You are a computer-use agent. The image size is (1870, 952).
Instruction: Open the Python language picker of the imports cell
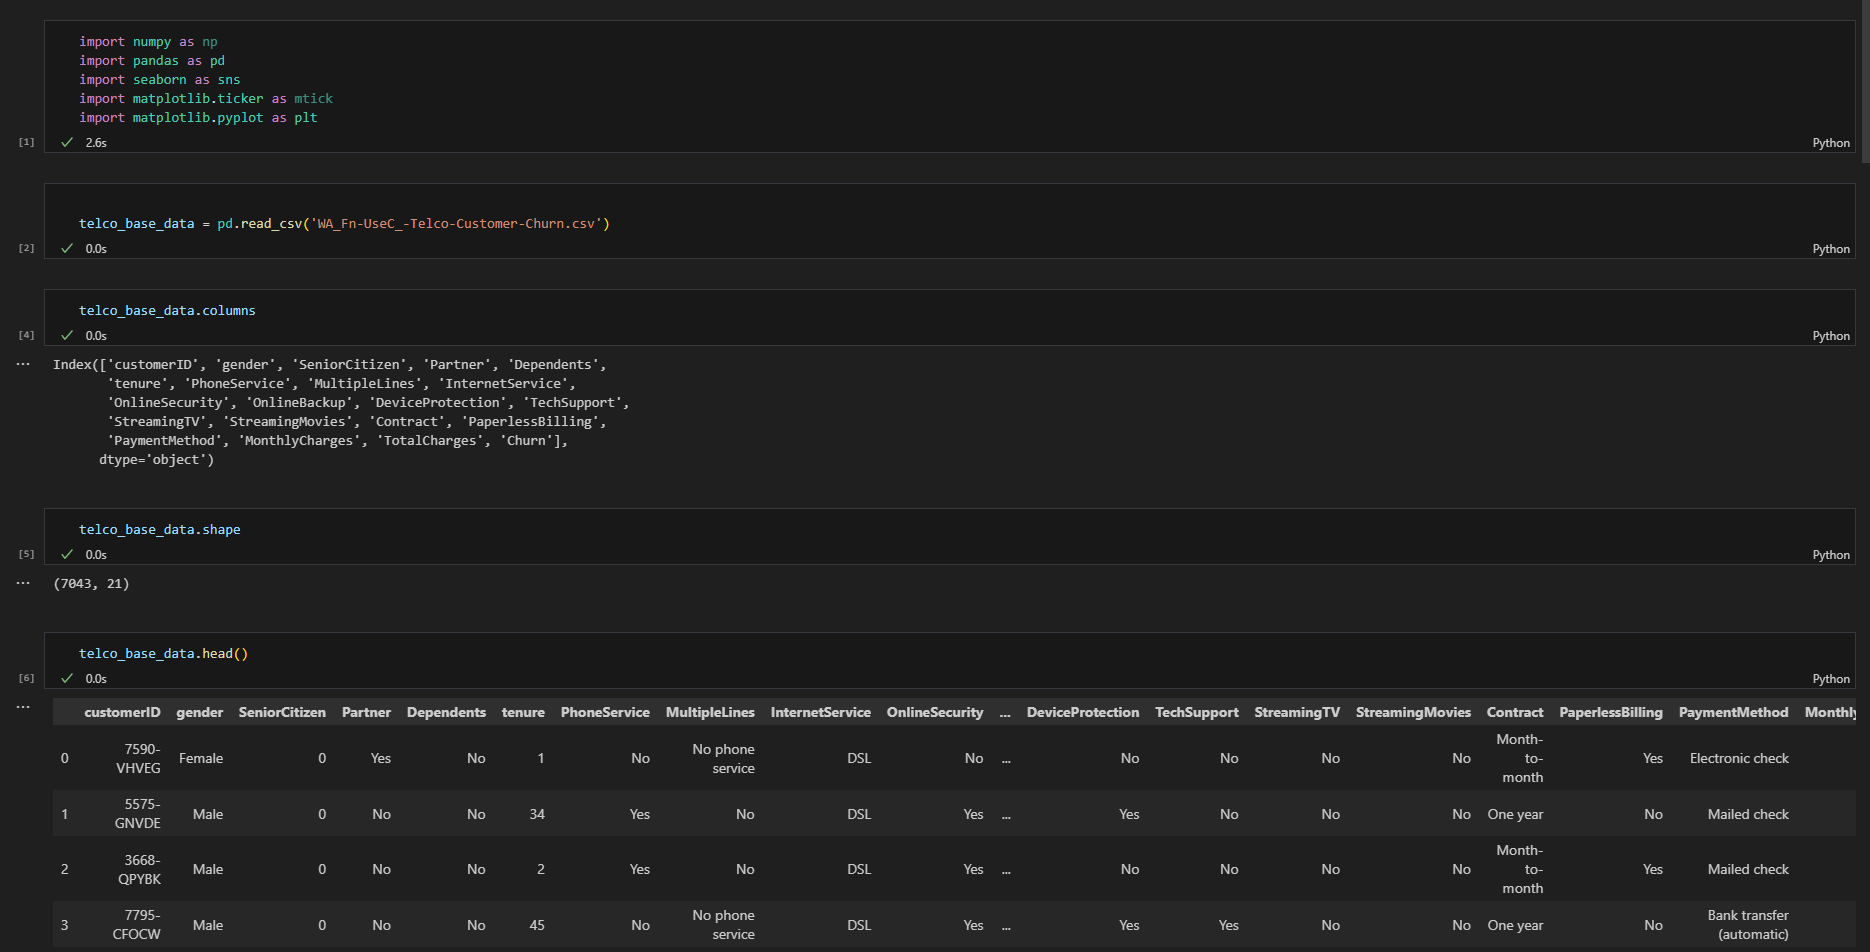point(1831,143)
